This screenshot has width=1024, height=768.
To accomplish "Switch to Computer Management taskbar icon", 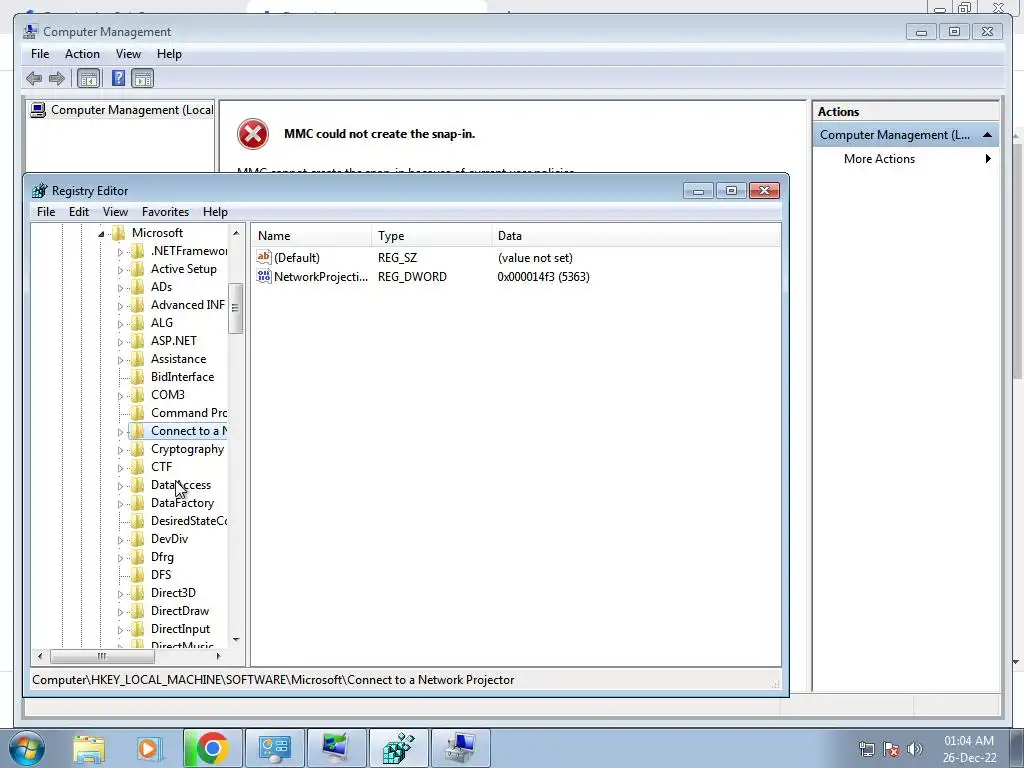I will tap(461, 748).
